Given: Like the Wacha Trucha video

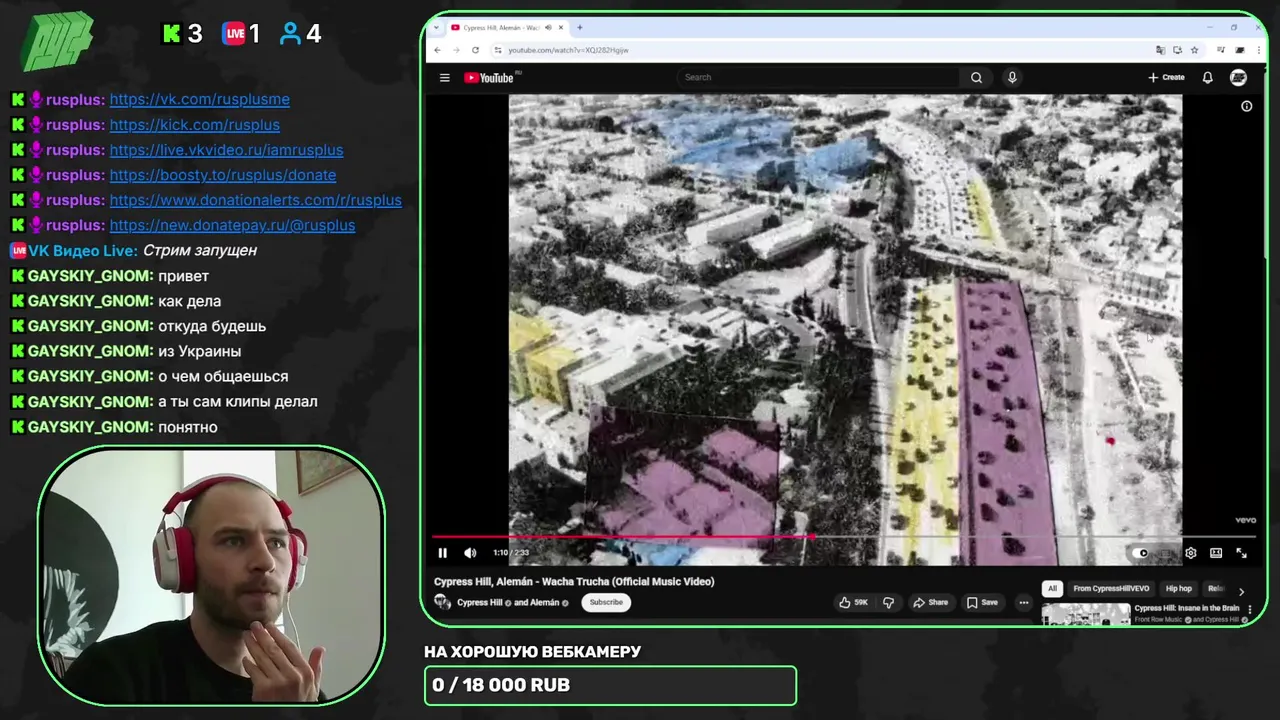Looking at the screenshot, I should (854, 602).
